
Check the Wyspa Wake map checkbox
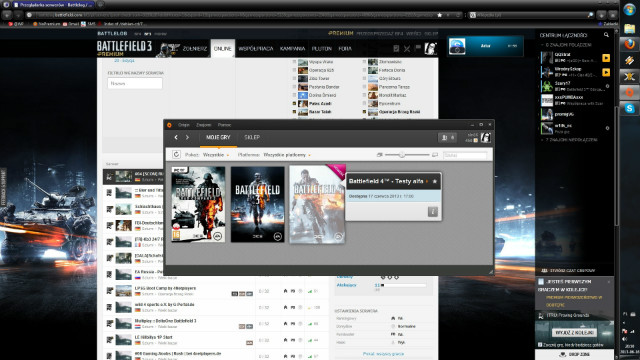tap(294, 62)
